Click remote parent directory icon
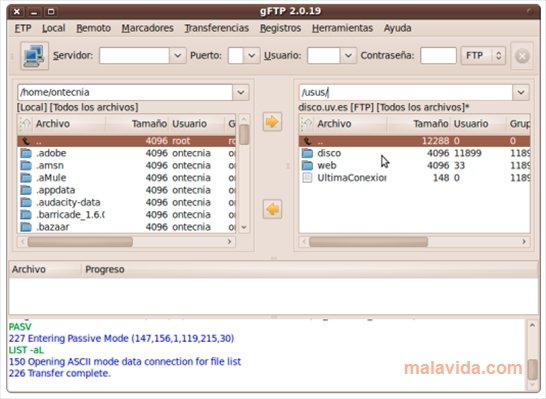This screenshot has width=546, height=399. pyautogui.click(x=307, y=141)
